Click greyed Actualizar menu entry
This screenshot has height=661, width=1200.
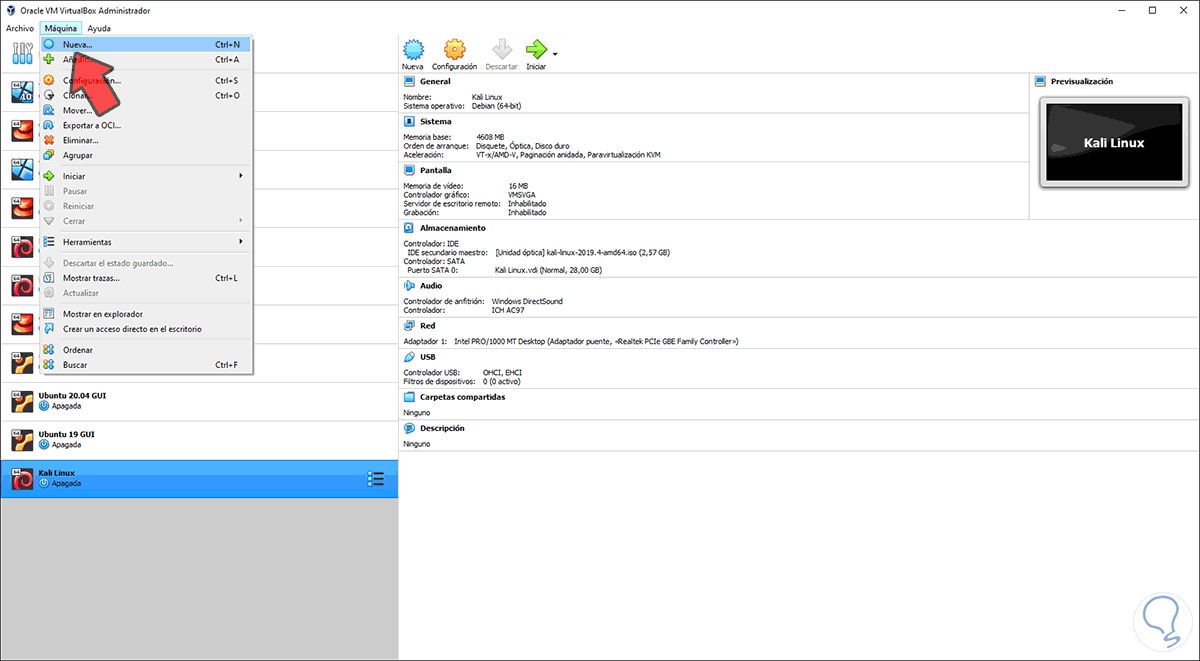[x=146, y=293]
